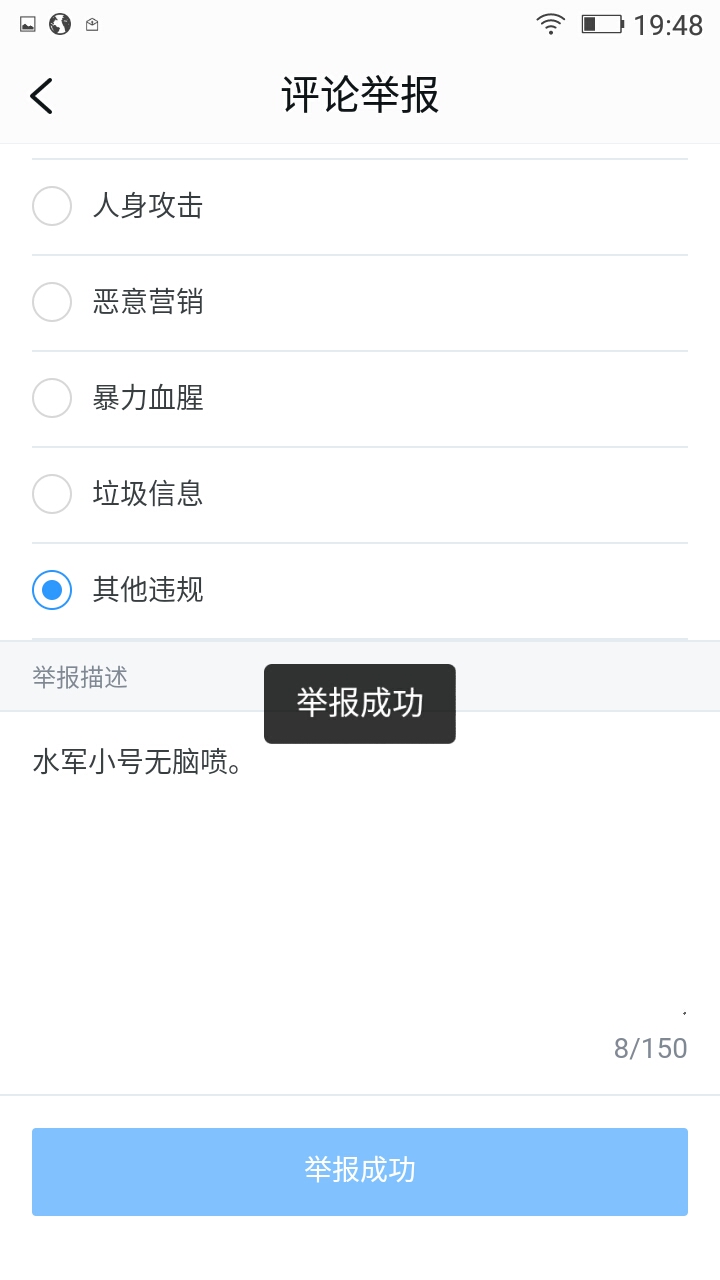Select the 恶意营销 radio button
Screen dimensions: 720x1280
pos(52,302)
